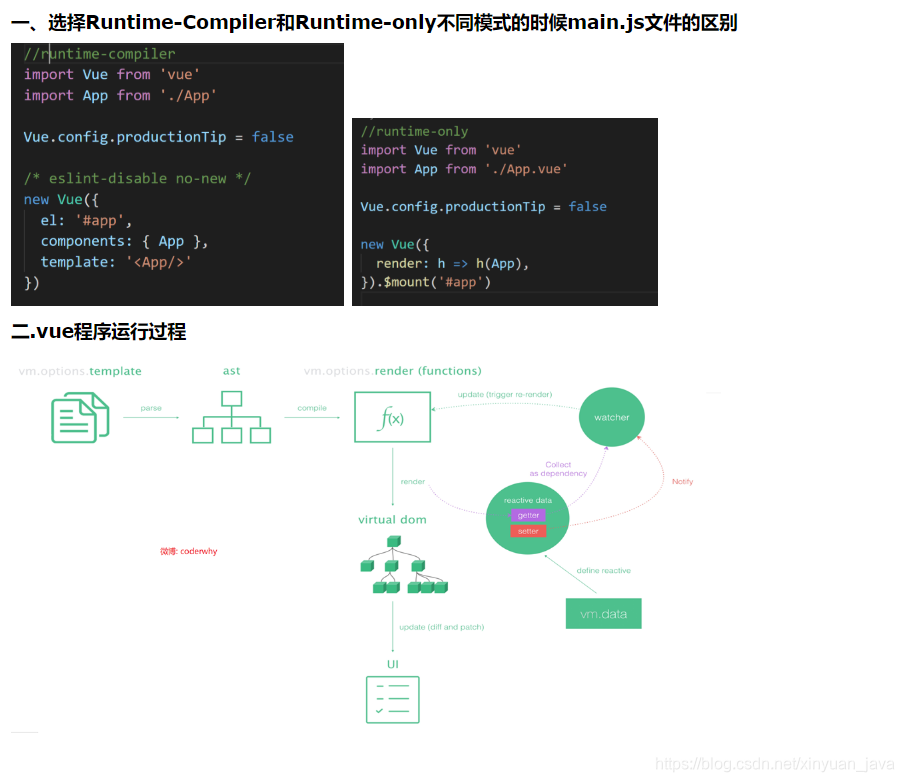Select the green watcher circle
This screenshot has width=904, height=782.
(x=611, y=417)
